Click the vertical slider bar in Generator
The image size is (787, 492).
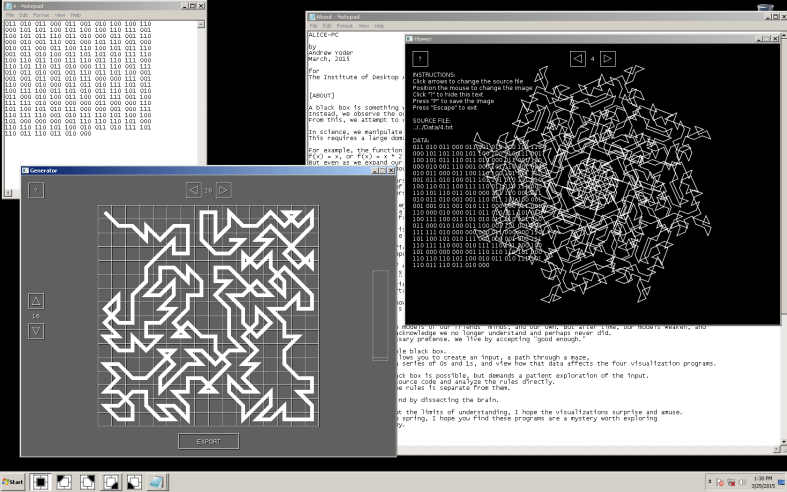(379, 314)
